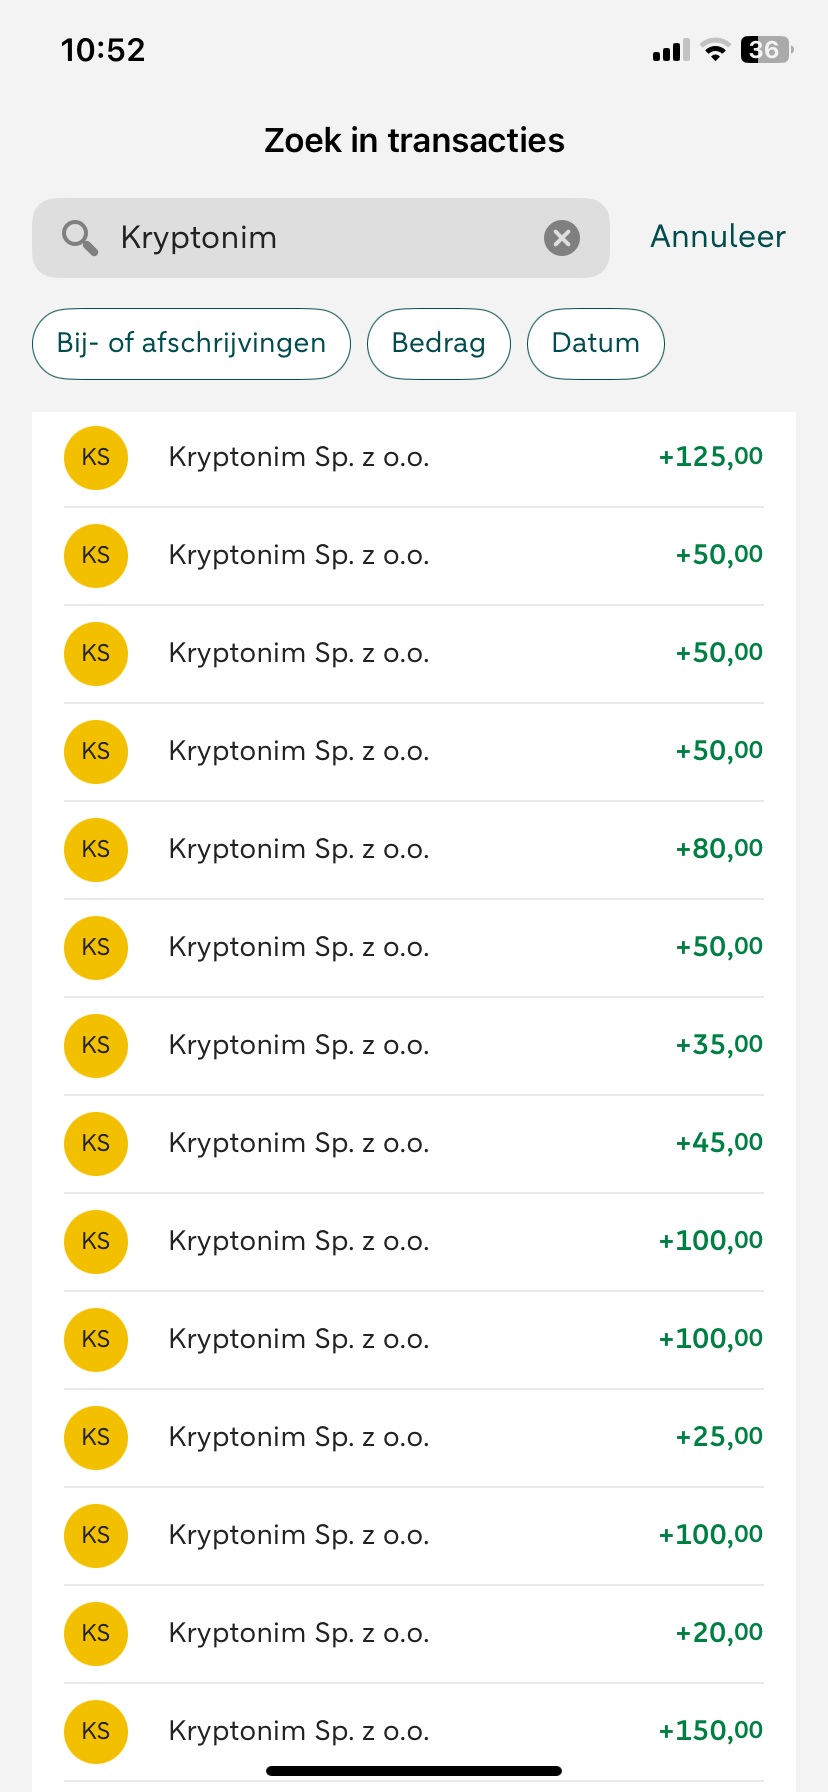Image resolution: width=828 pixels, height=1792 pixels.
Task: Open the Datum filter
Action: point(595,344)
